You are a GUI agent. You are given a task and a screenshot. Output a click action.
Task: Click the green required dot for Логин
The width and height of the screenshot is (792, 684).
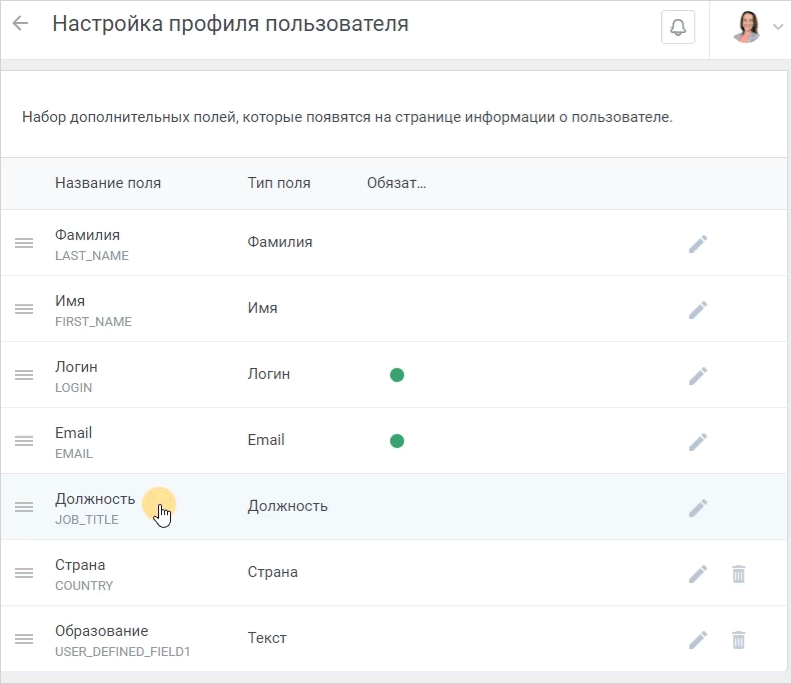click(x=397, y=375)
